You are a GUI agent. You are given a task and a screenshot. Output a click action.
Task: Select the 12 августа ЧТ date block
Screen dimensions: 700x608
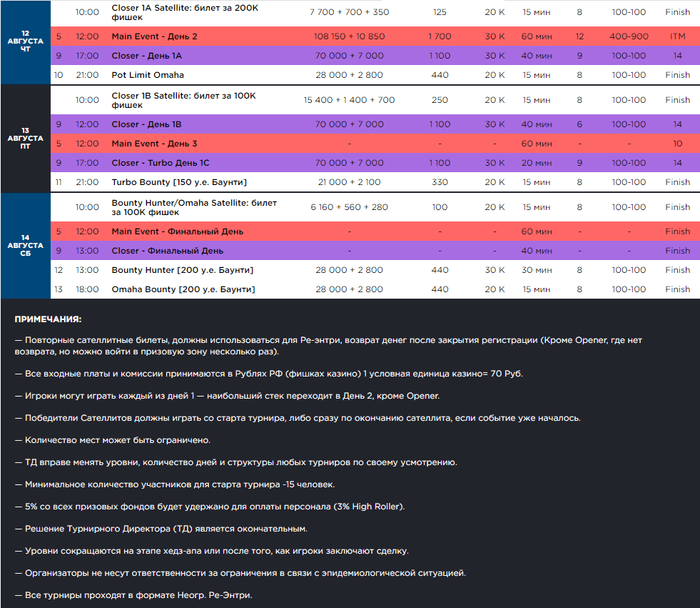(x=24, y=42)
